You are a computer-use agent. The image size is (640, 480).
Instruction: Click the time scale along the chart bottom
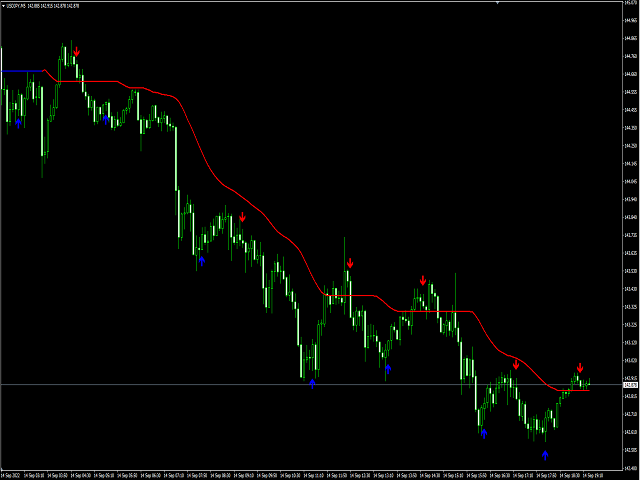coord(300,474)
